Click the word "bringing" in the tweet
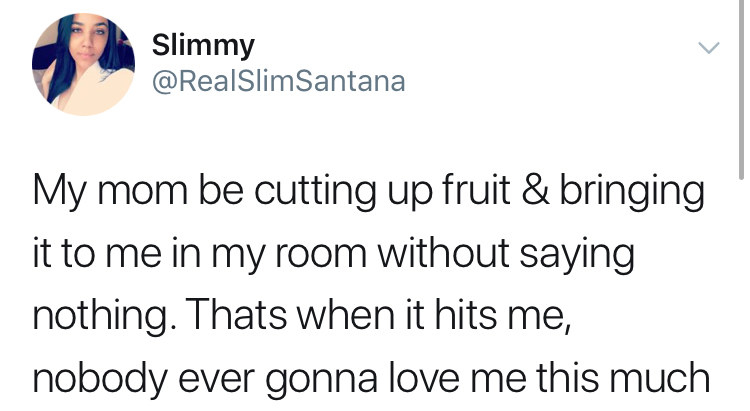This screenshot has width=750, height=411. (632, 192)
